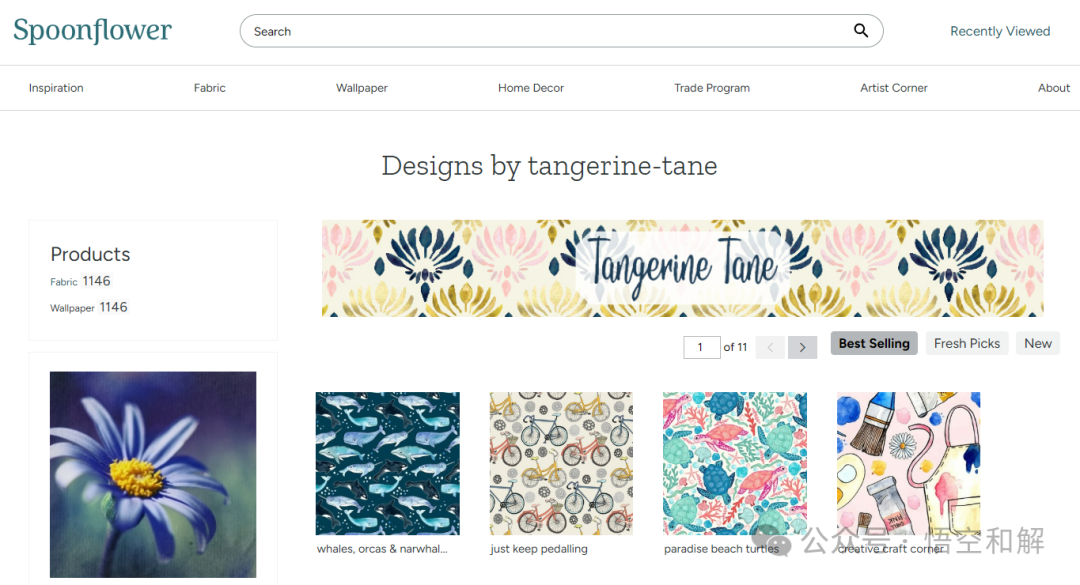
Task: Expand the Wallpaper navigation menu
Action: coord(362,88)
